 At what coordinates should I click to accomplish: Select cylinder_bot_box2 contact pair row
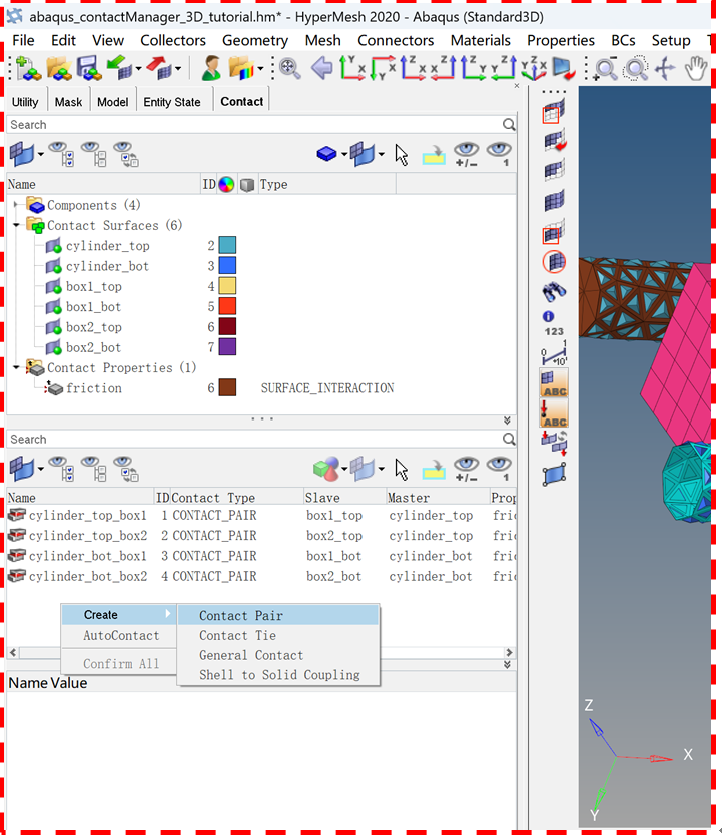261,576
